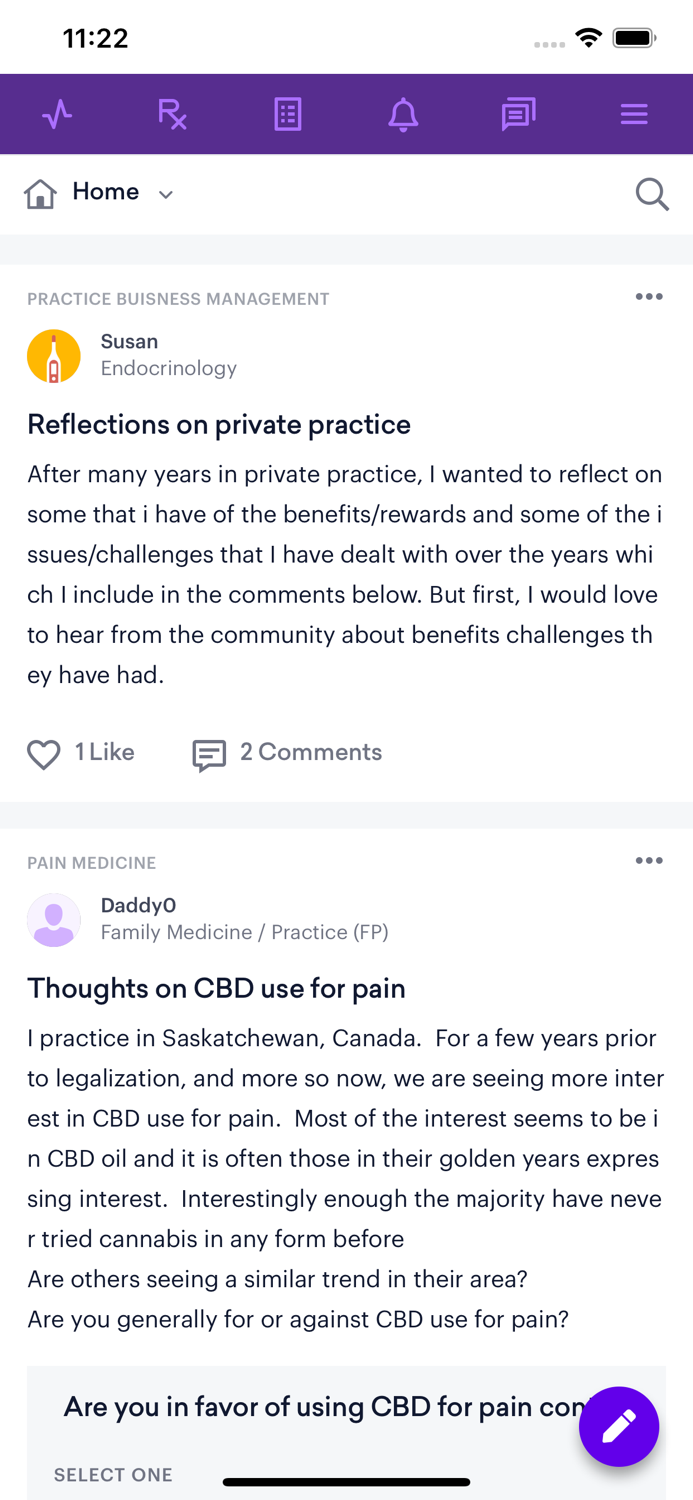693x1500 pixels.
Task: Open messages using the chat bubble icon
Action: point(518,113)
